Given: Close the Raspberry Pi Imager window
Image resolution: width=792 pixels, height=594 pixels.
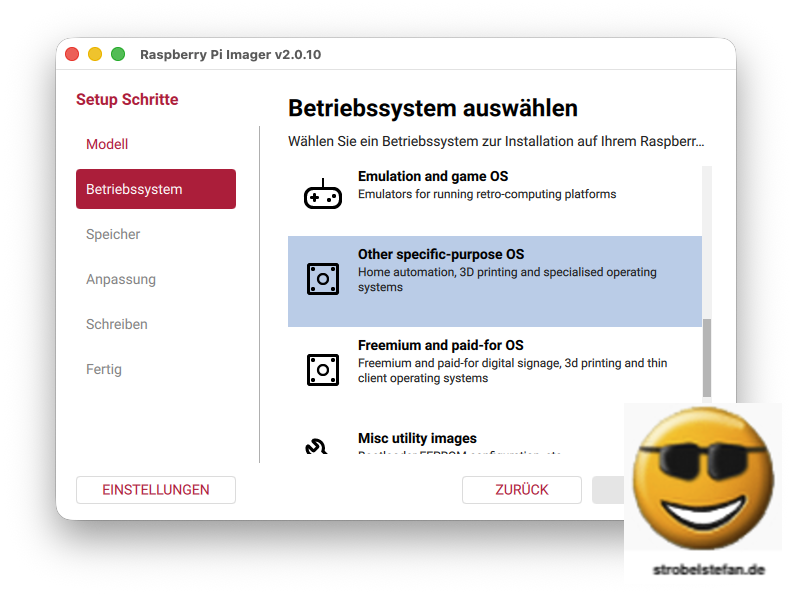Looking at the screenshot, I should click(x=72, y=54).
